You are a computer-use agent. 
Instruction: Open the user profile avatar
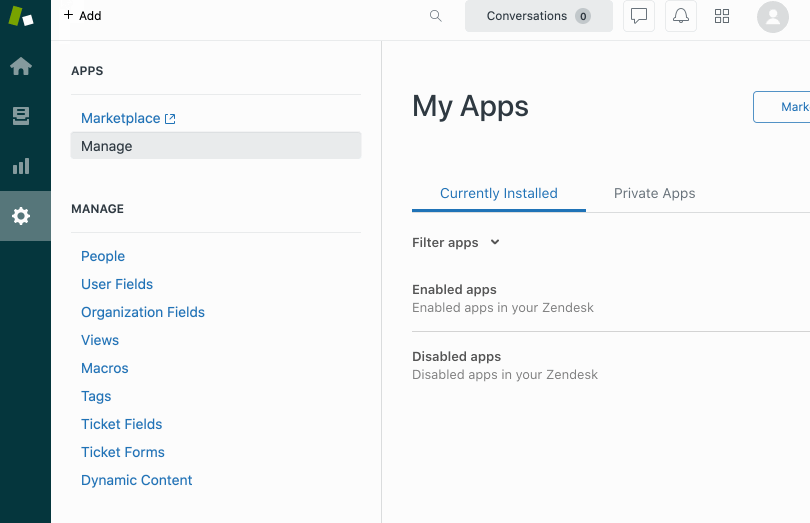[772, 17]
